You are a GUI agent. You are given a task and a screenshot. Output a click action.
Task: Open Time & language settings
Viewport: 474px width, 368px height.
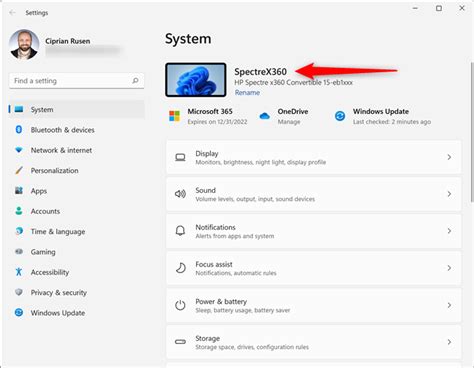[77, 231]
